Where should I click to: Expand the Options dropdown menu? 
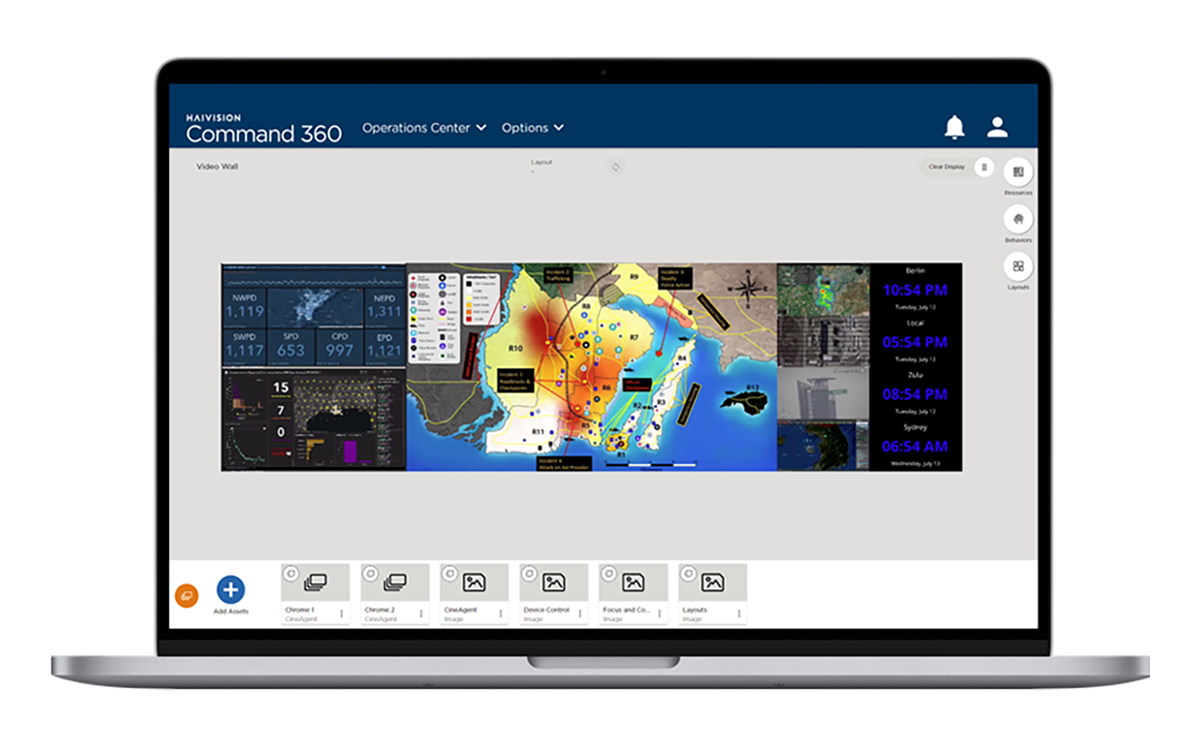click(x=533, y=128)
